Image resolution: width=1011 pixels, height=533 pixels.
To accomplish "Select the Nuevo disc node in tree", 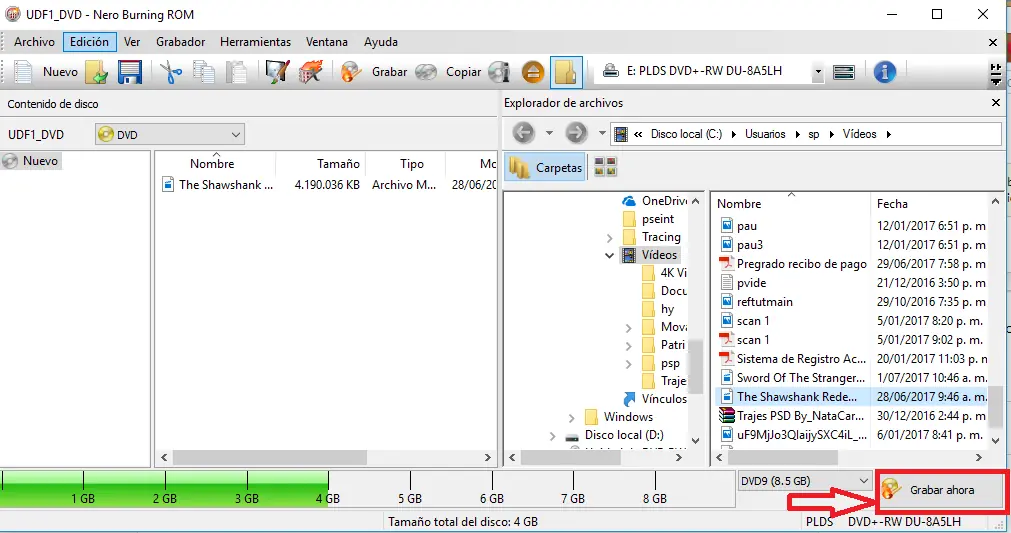I will pos(31,160).
